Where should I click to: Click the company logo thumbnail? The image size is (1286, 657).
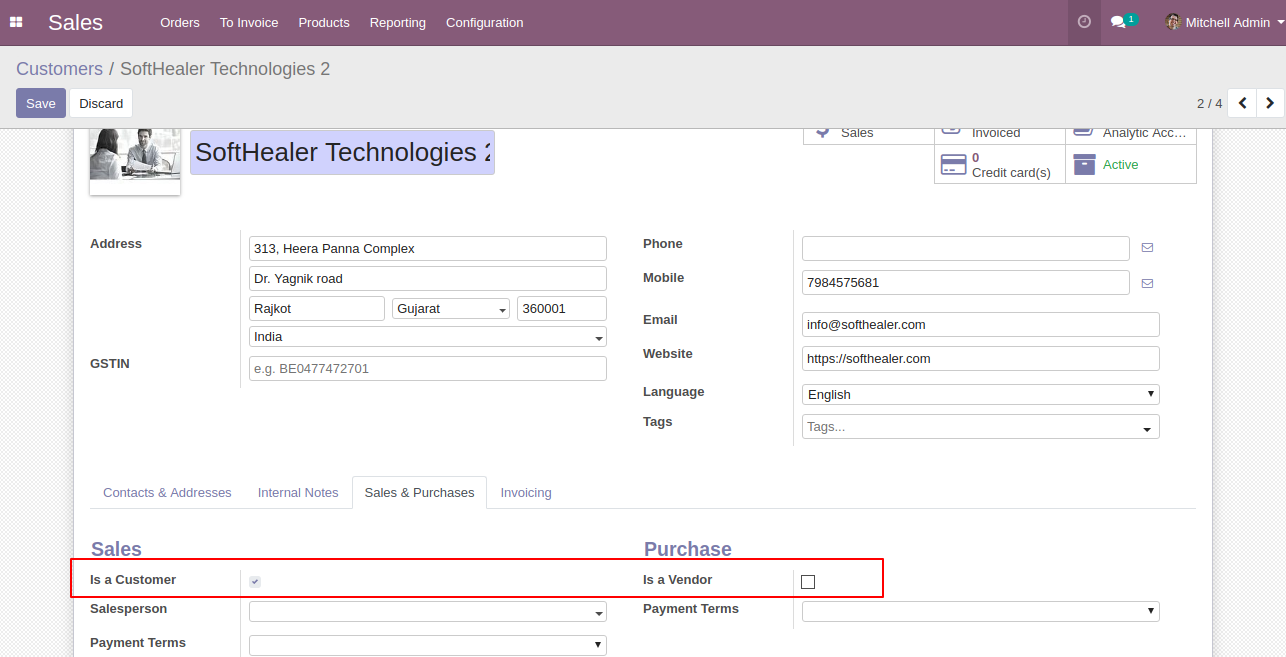[x=135, y=158]
